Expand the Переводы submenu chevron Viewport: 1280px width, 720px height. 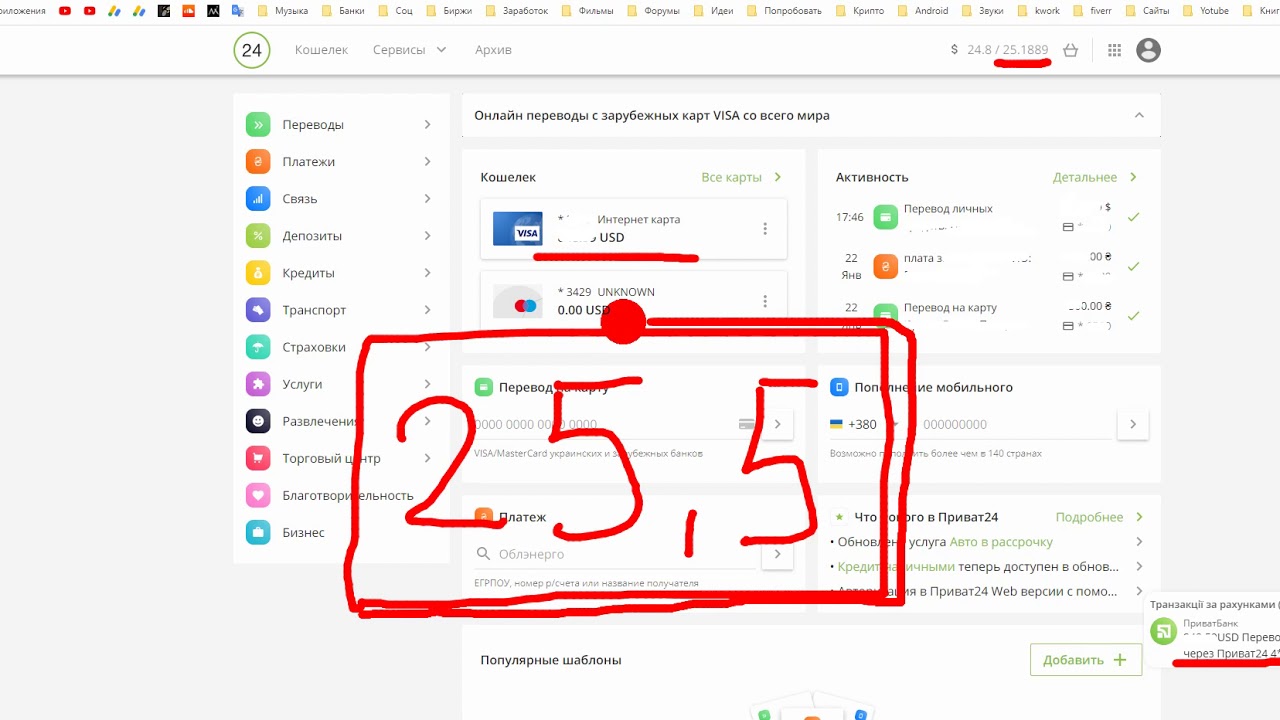click(427, 125)
